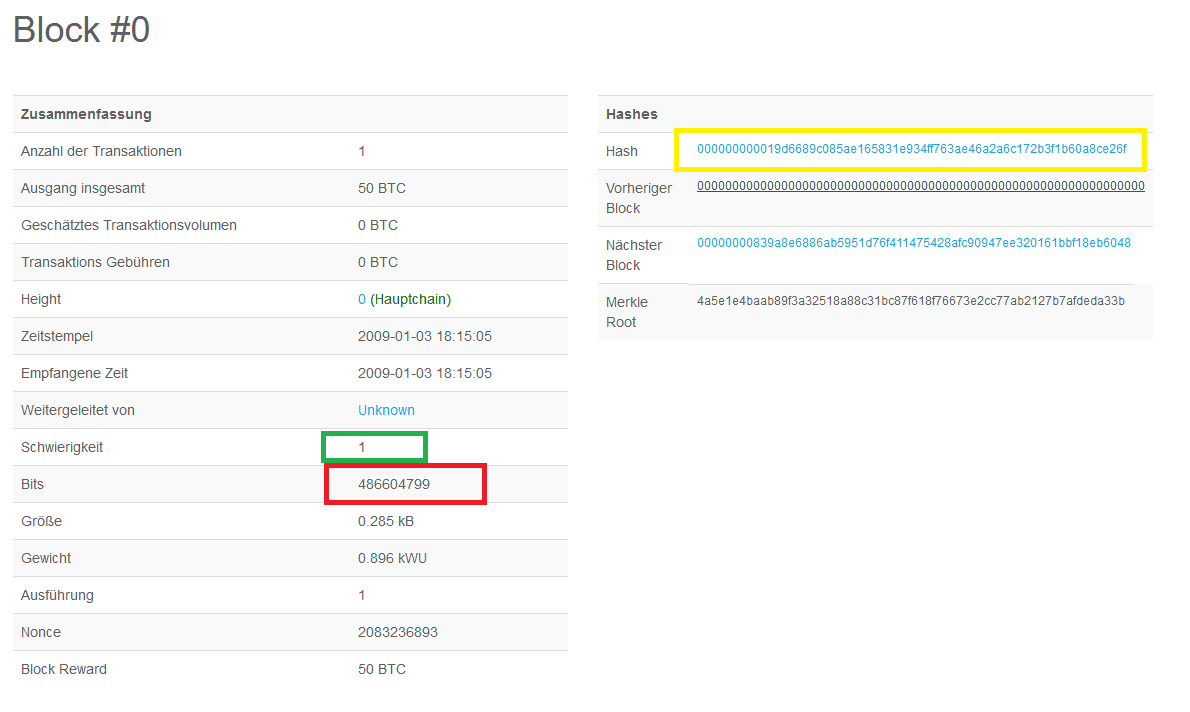
Task: Open the block hash link starting with 000000000019d6689c
Action: [911, 149]
